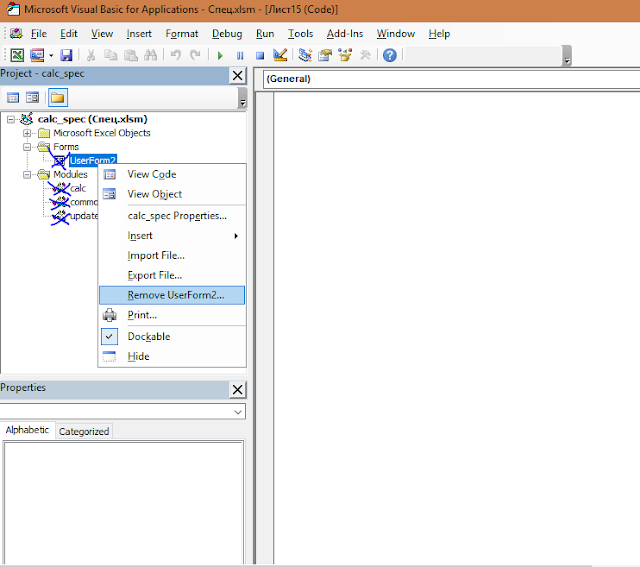Click the Break pause icon
Viewport: 640px width, 567px height.
click(240, 55)
